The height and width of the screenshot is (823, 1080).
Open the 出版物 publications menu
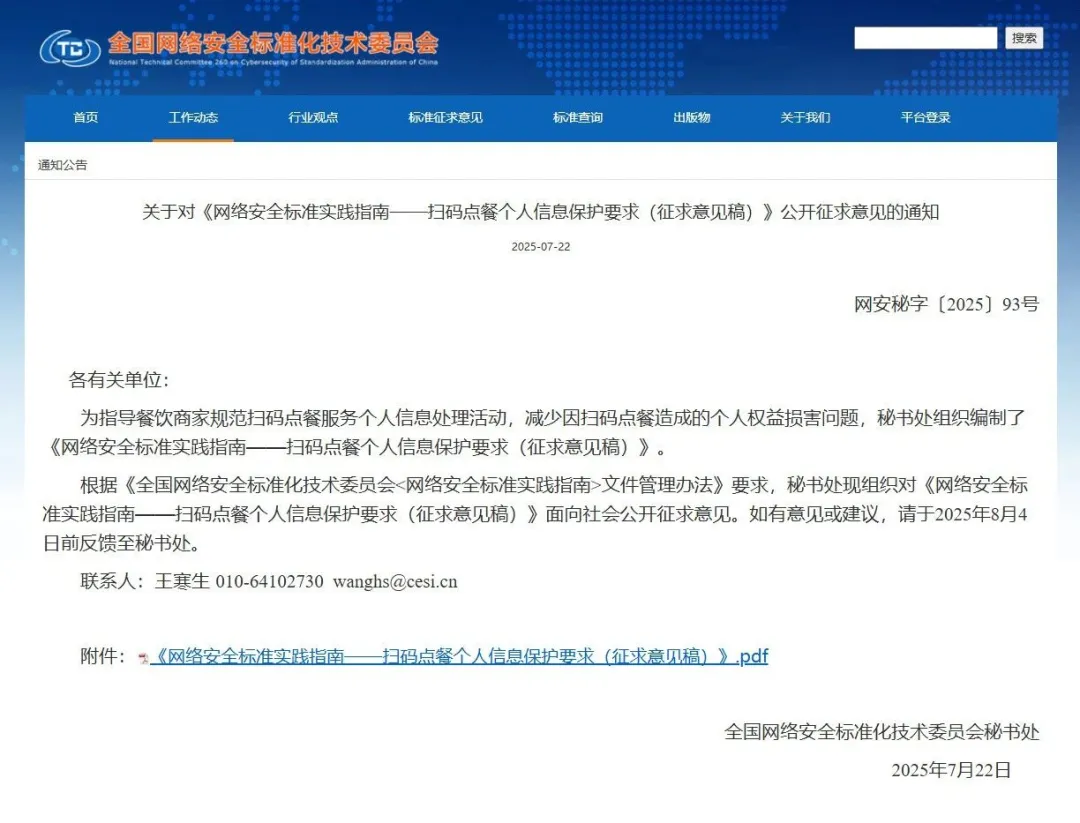pos(691,118)
